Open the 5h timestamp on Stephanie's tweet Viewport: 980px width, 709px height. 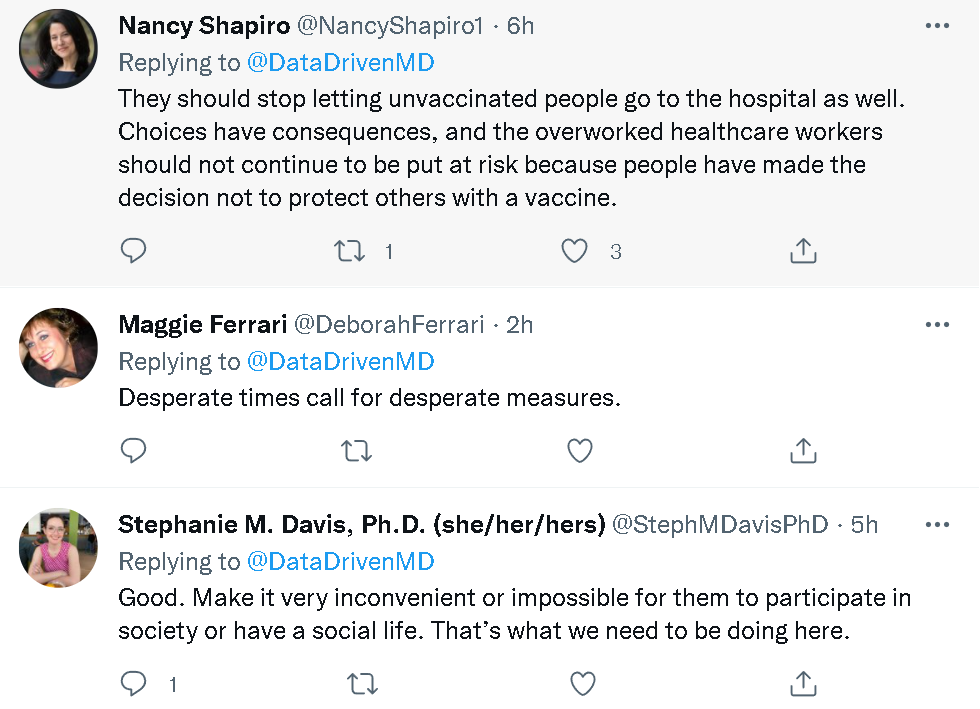point(864,525)
